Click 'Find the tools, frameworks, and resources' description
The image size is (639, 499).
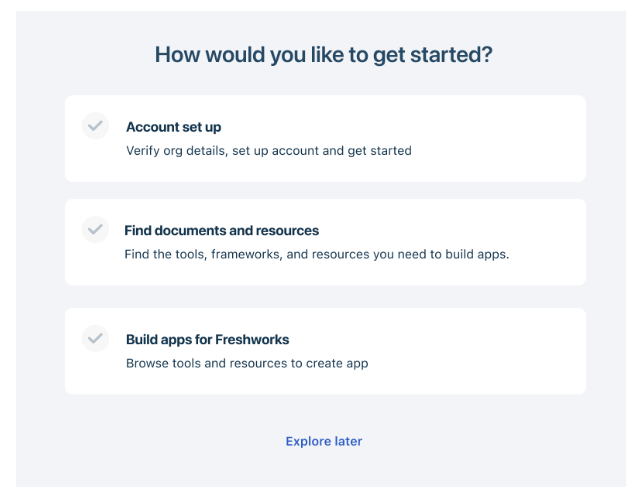point(317,254)
